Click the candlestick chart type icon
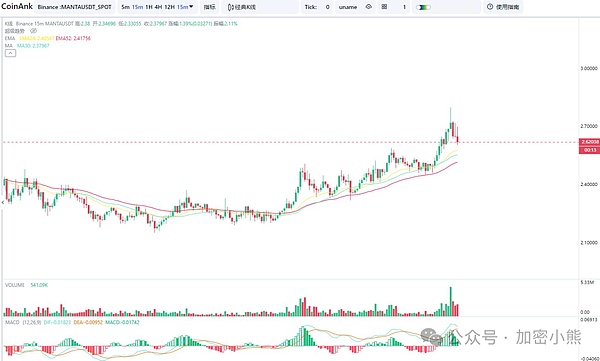The image size is (600, 361). (x=230, y=7)
